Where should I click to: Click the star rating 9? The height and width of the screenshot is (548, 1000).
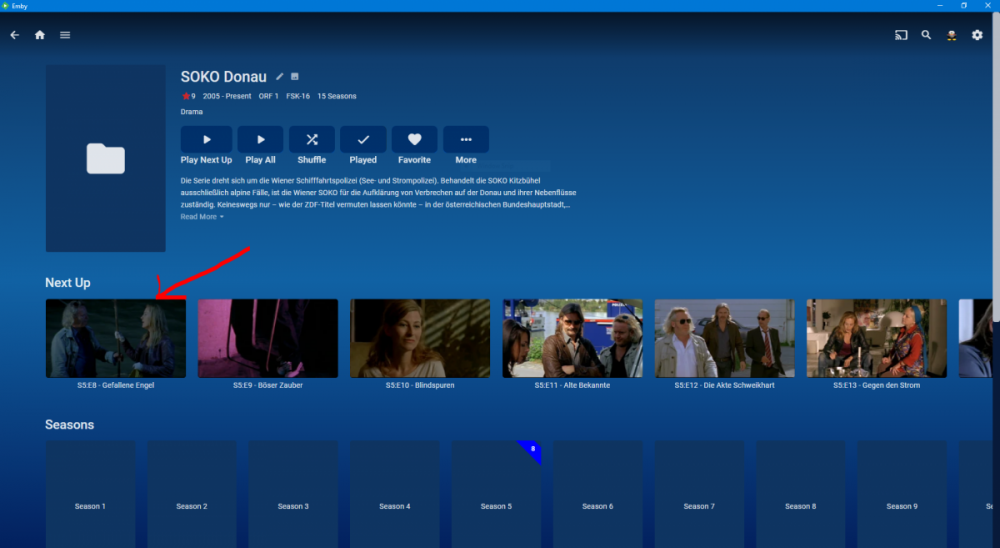[x=189, y=96]
